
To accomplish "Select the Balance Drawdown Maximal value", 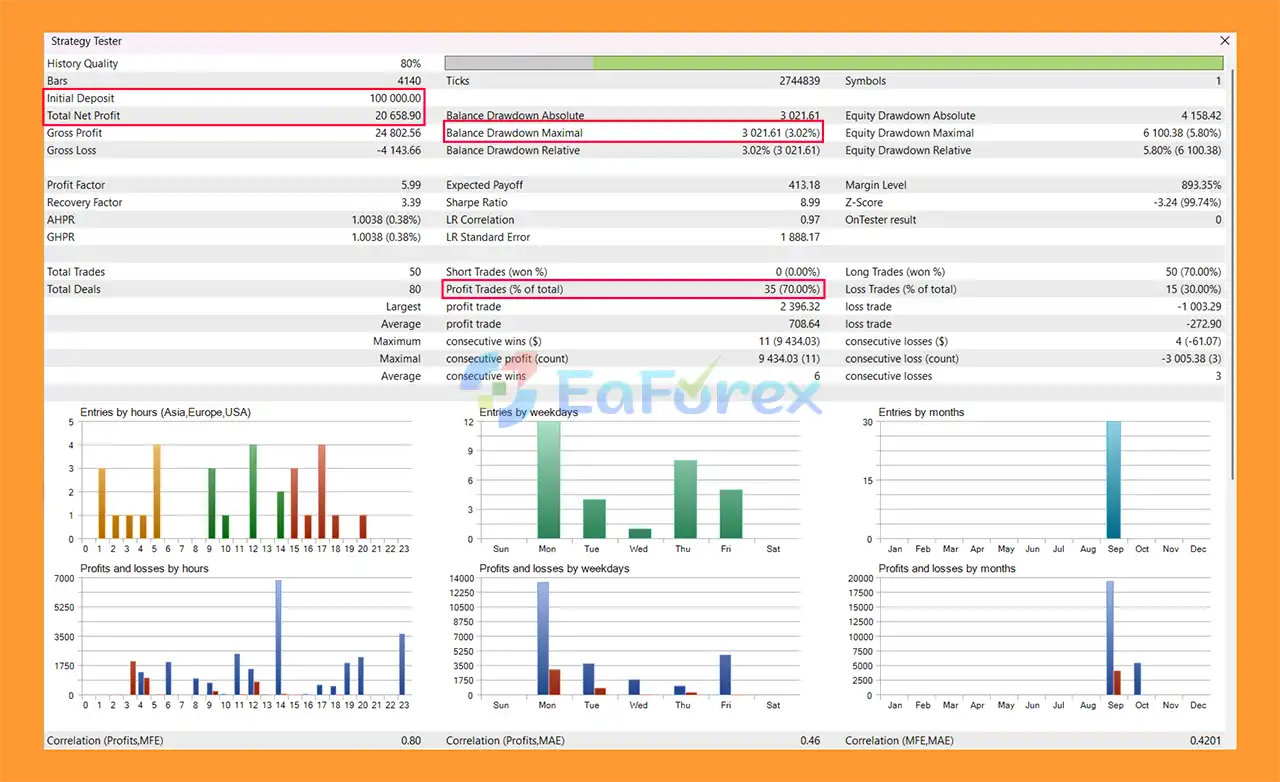I will pos(779,133).
